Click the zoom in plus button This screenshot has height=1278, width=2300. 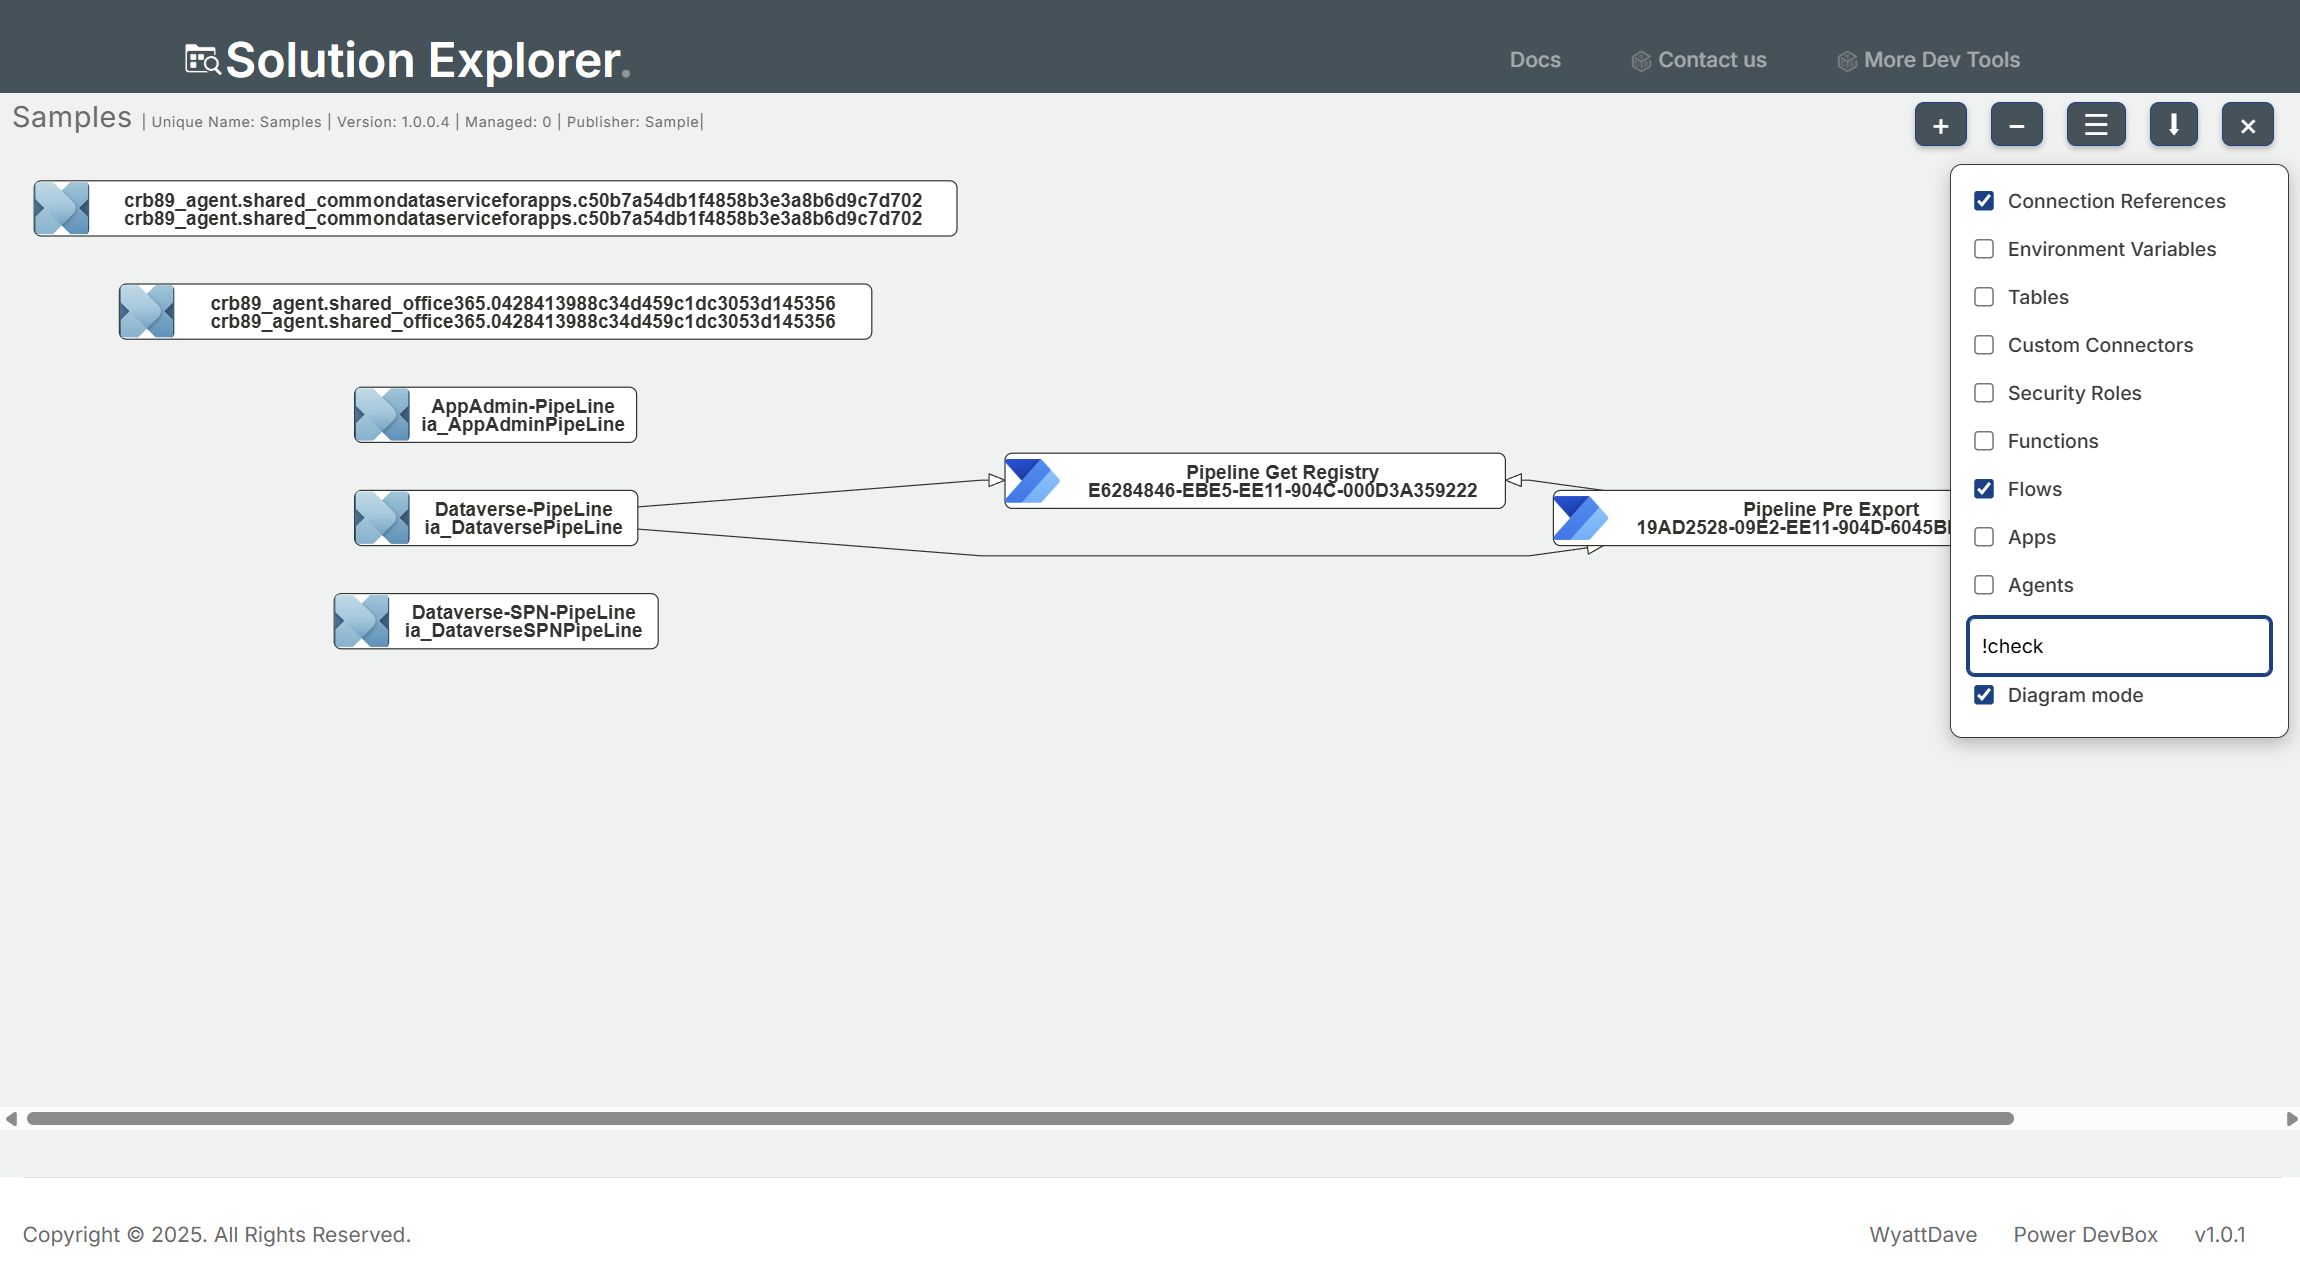click(1940, 125)
